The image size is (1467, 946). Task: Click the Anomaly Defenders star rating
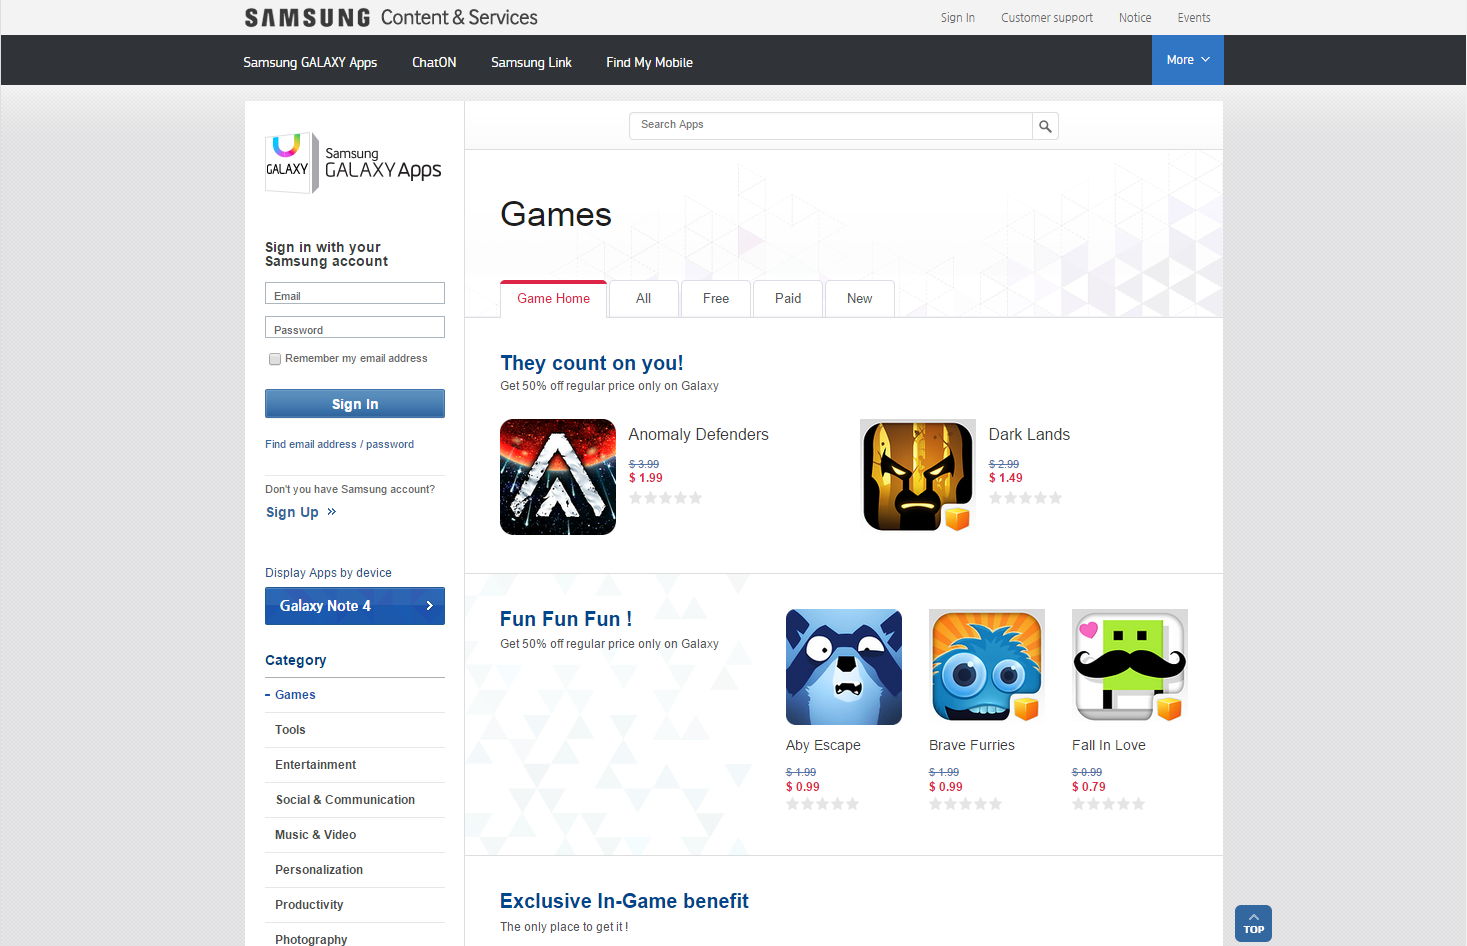[665, 498]
